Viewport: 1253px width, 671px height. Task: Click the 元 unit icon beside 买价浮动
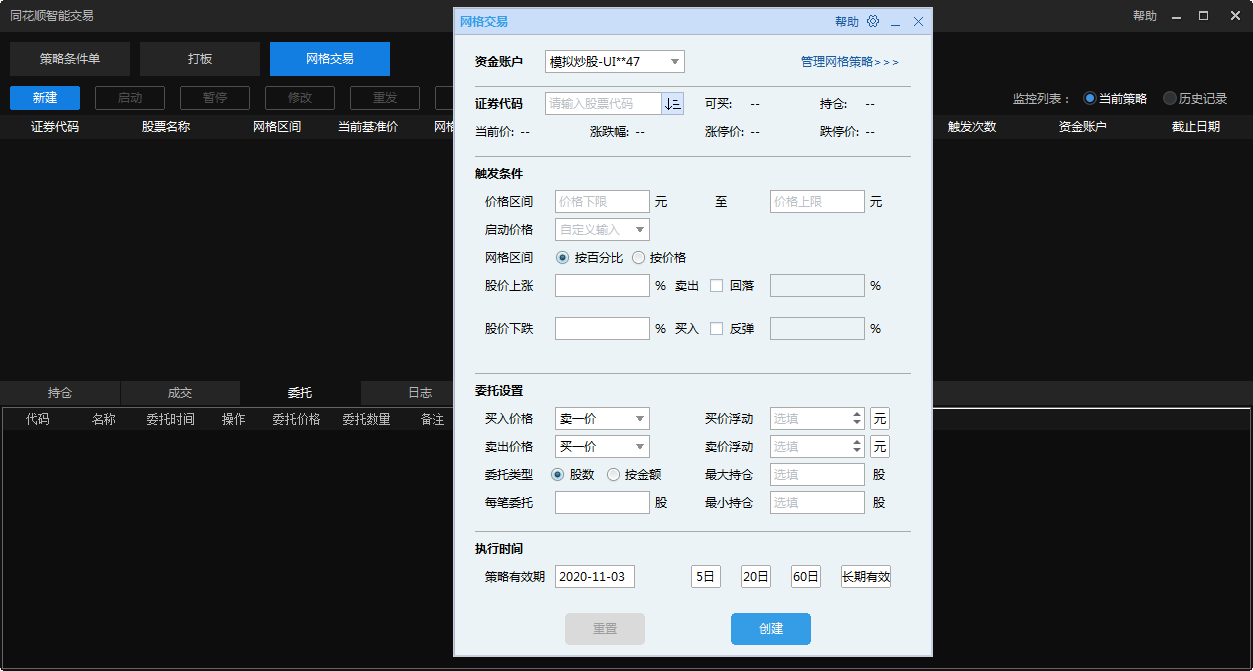pos(879,418)
